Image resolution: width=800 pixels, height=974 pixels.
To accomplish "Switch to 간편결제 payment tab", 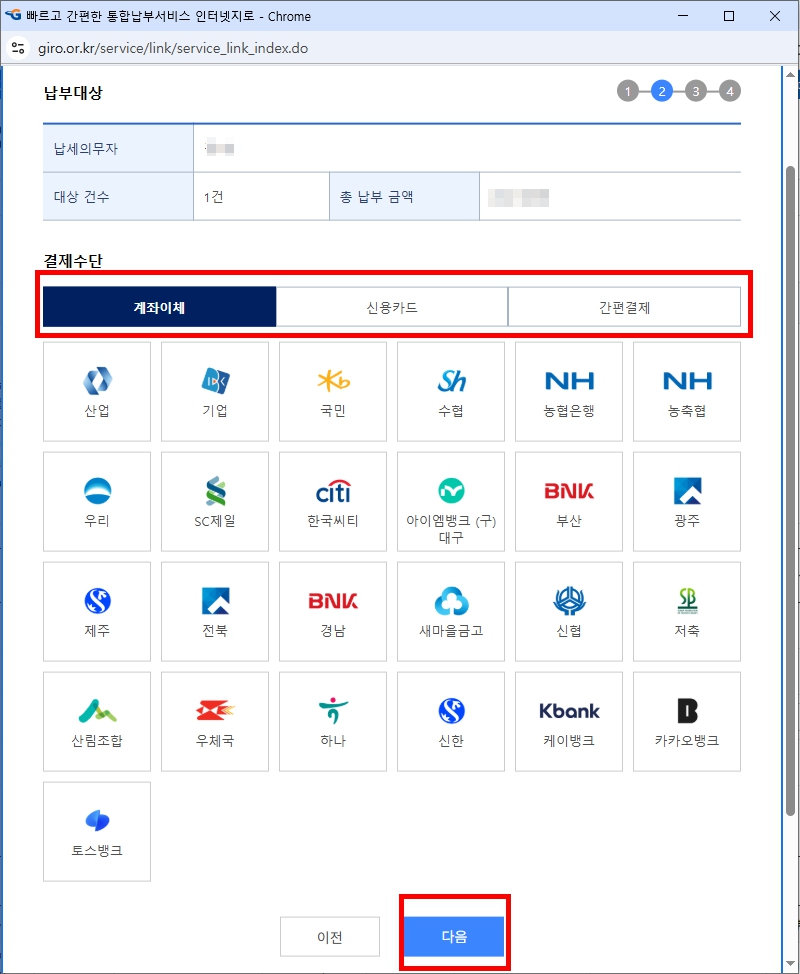I will point(624,307).
